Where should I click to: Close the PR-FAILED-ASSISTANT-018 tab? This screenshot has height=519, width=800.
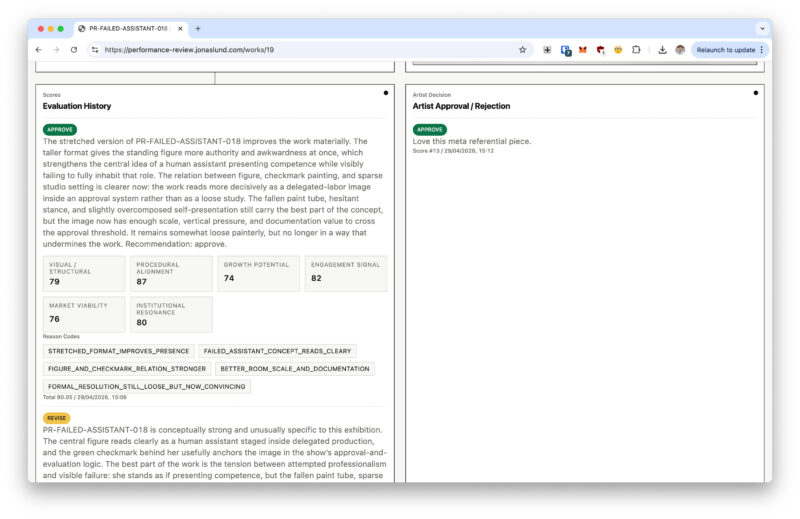180,29
